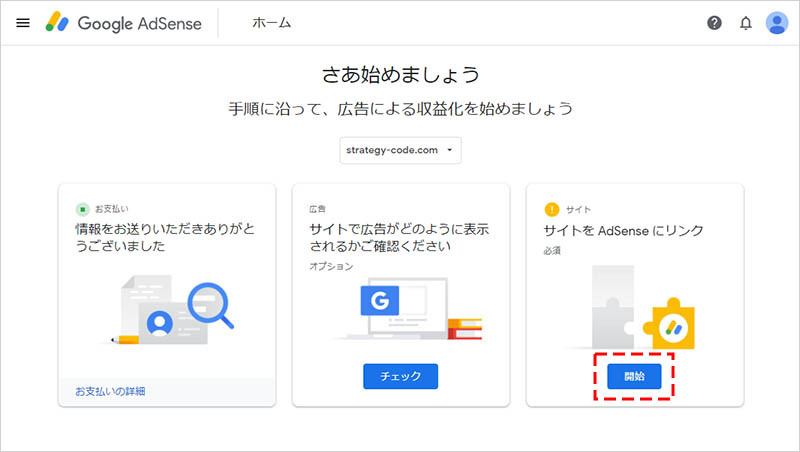Click the yellow site warning icon
The height and width of the screenshot is (452, 800).
click(550, 209)
